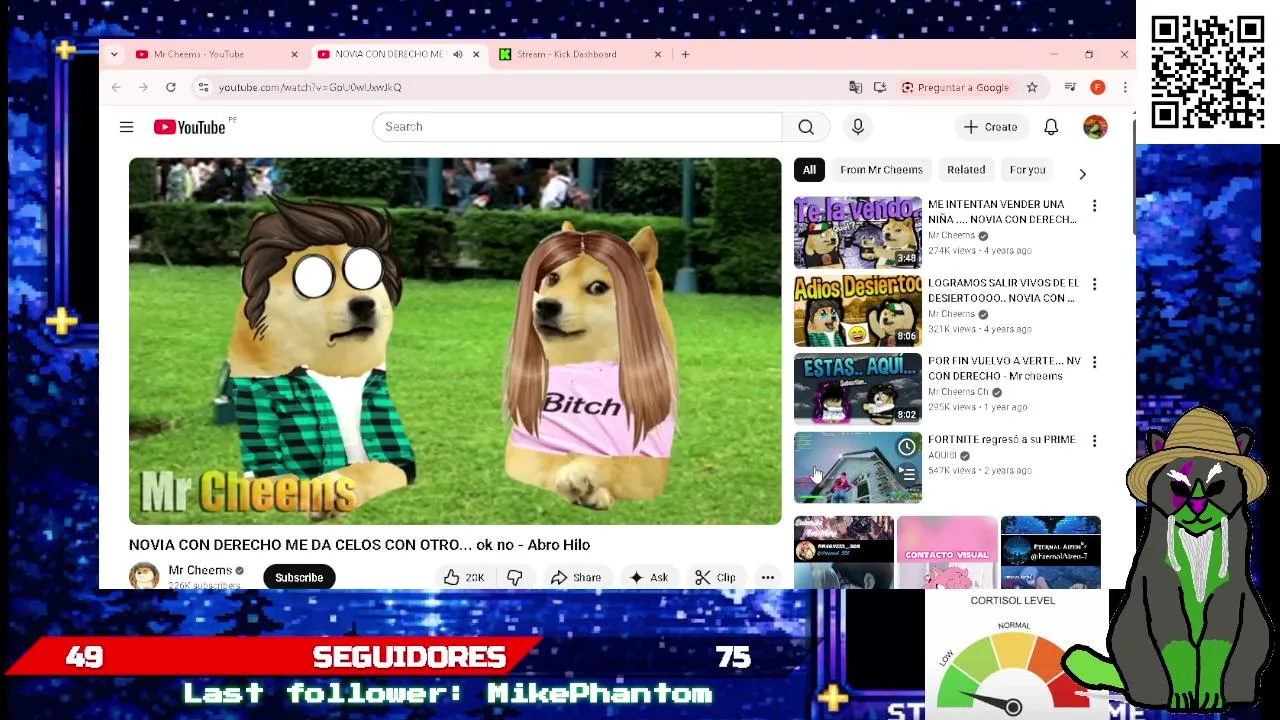
Task: Open options for ME INTENTAN VENDER video
Action: (1094, 206)
